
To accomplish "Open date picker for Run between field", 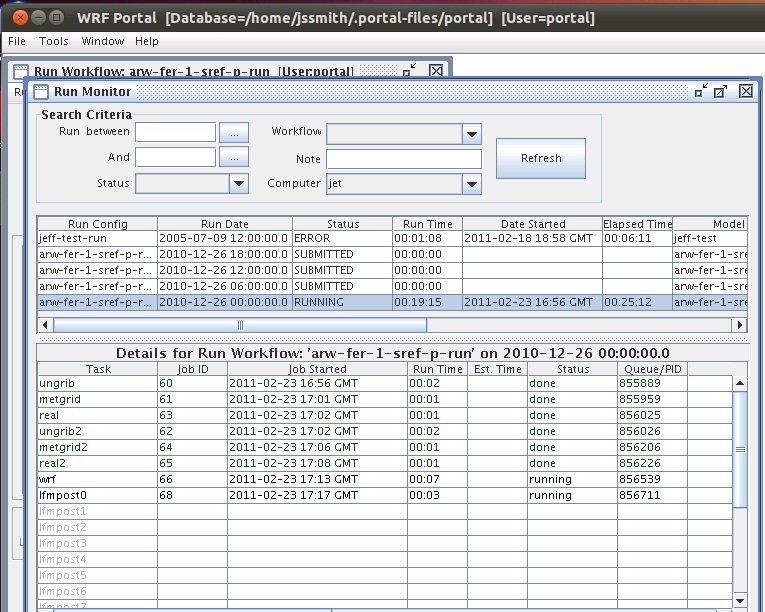I will pos(233,132).
